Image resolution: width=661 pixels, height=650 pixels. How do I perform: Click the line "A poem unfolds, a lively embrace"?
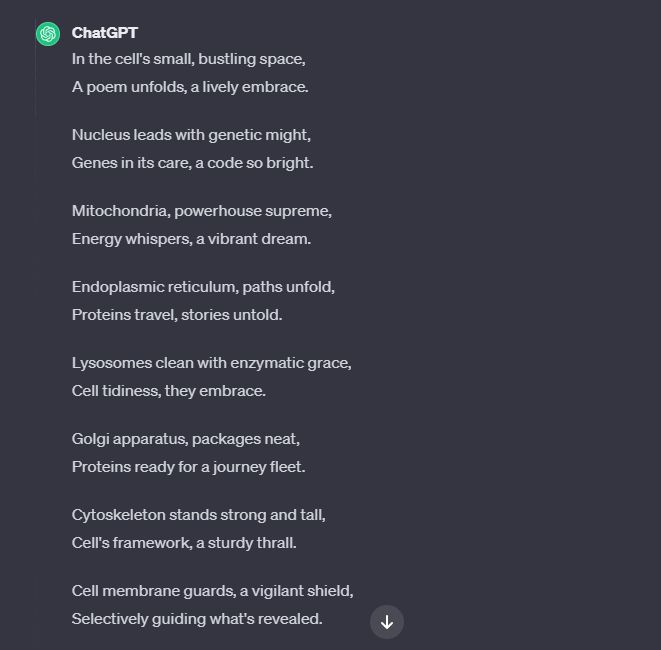(190, 87)
